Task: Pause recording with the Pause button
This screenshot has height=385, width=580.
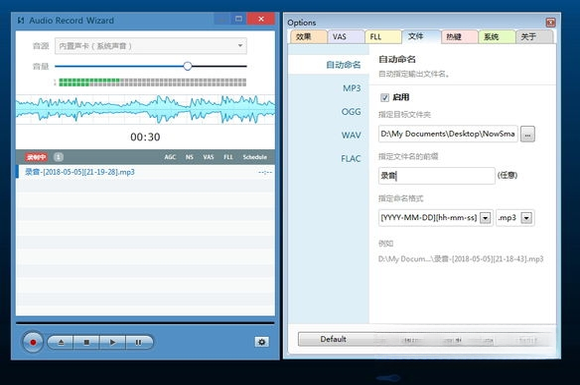Action: (x=139, y=342)
